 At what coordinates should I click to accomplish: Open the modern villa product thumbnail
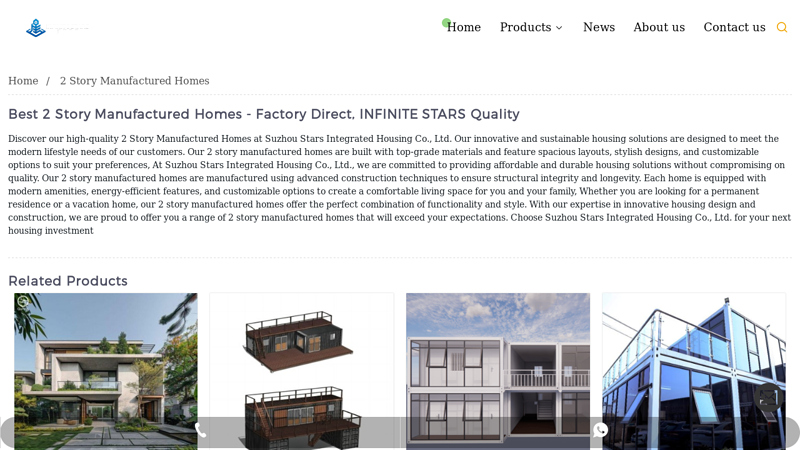point(106,371)
